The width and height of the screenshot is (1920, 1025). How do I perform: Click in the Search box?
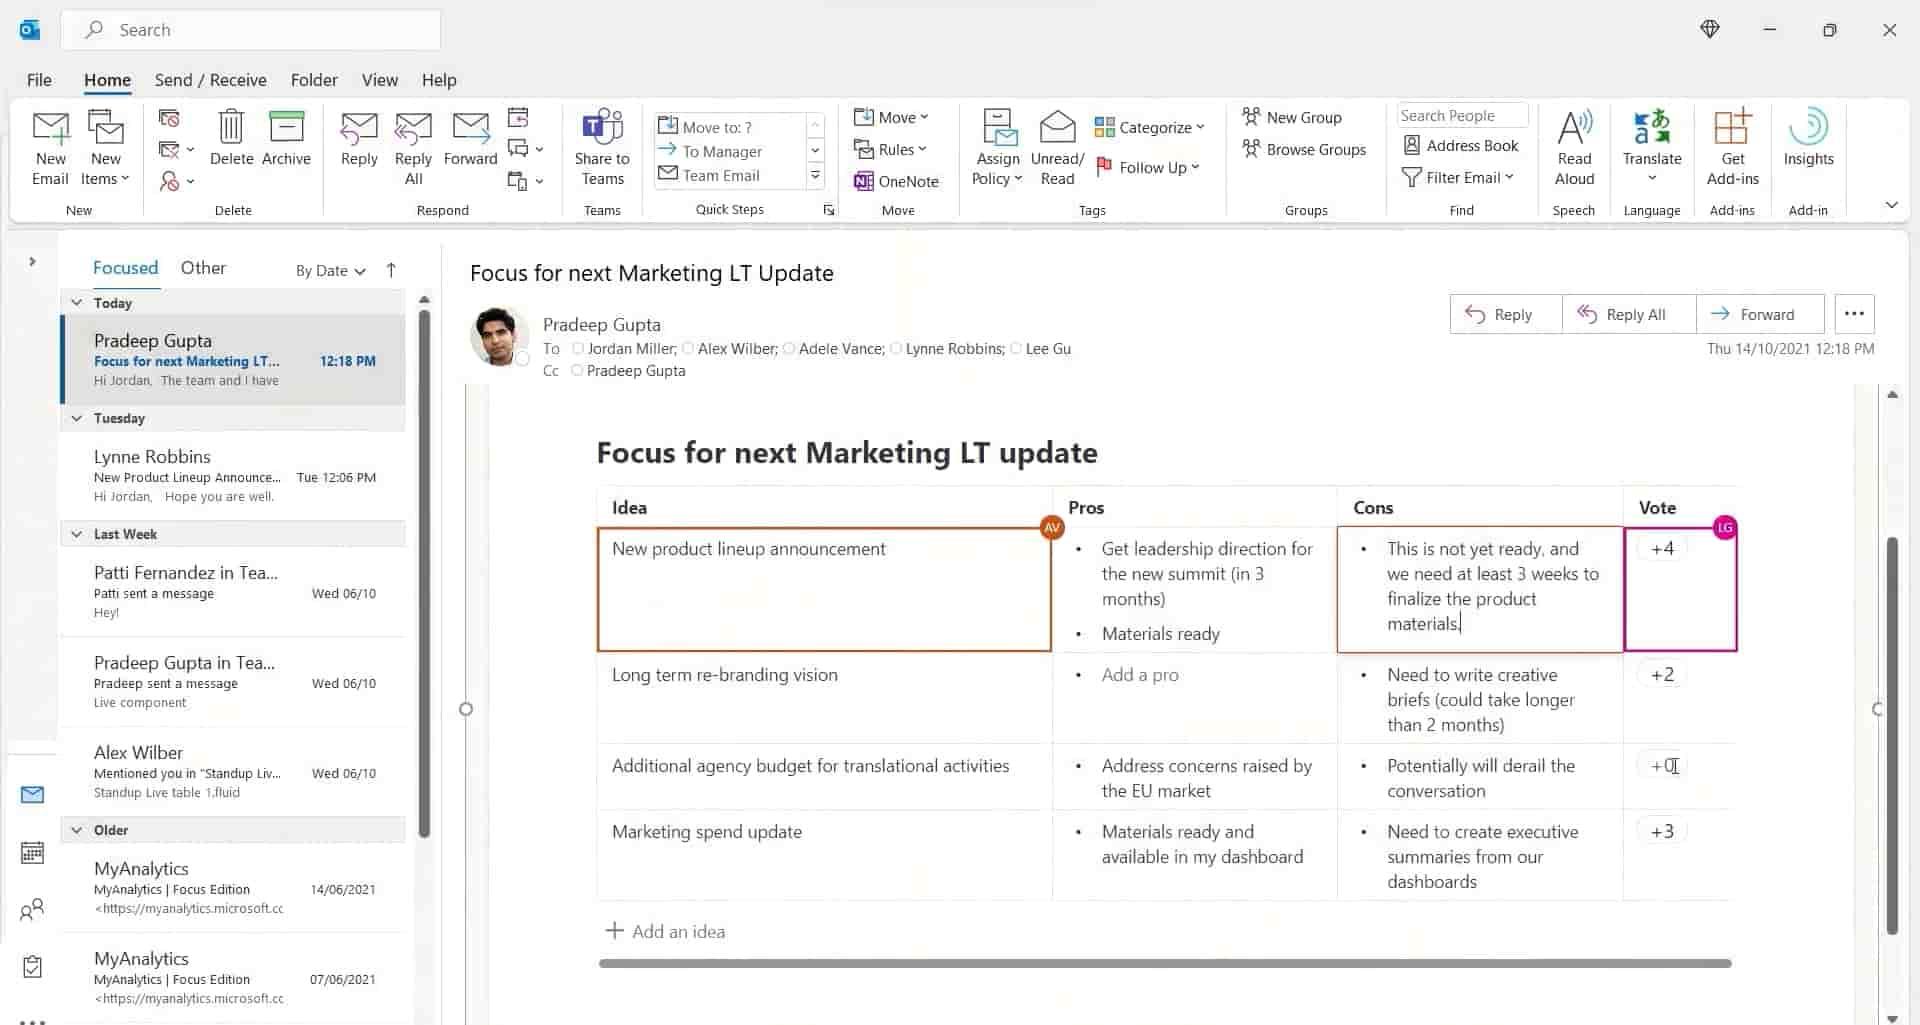coord(250,30)
